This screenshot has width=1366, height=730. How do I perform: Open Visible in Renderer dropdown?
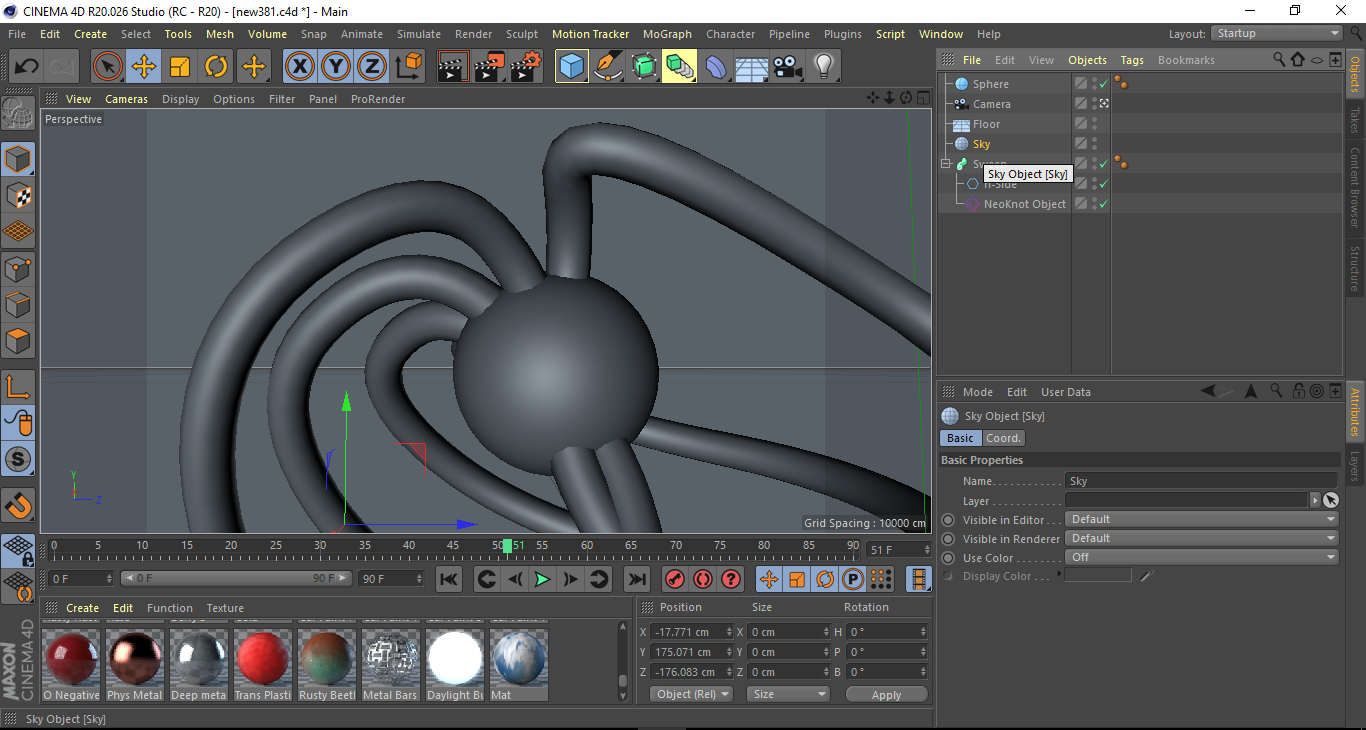coord(1201,538)
